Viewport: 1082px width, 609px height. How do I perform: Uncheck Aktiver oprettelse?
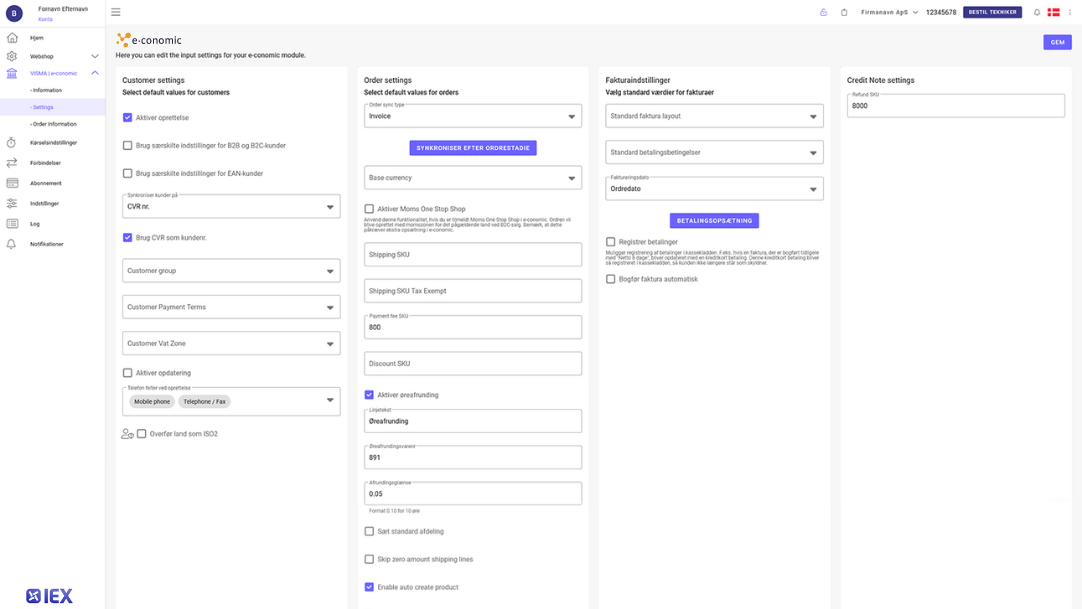tap(126, 116)
